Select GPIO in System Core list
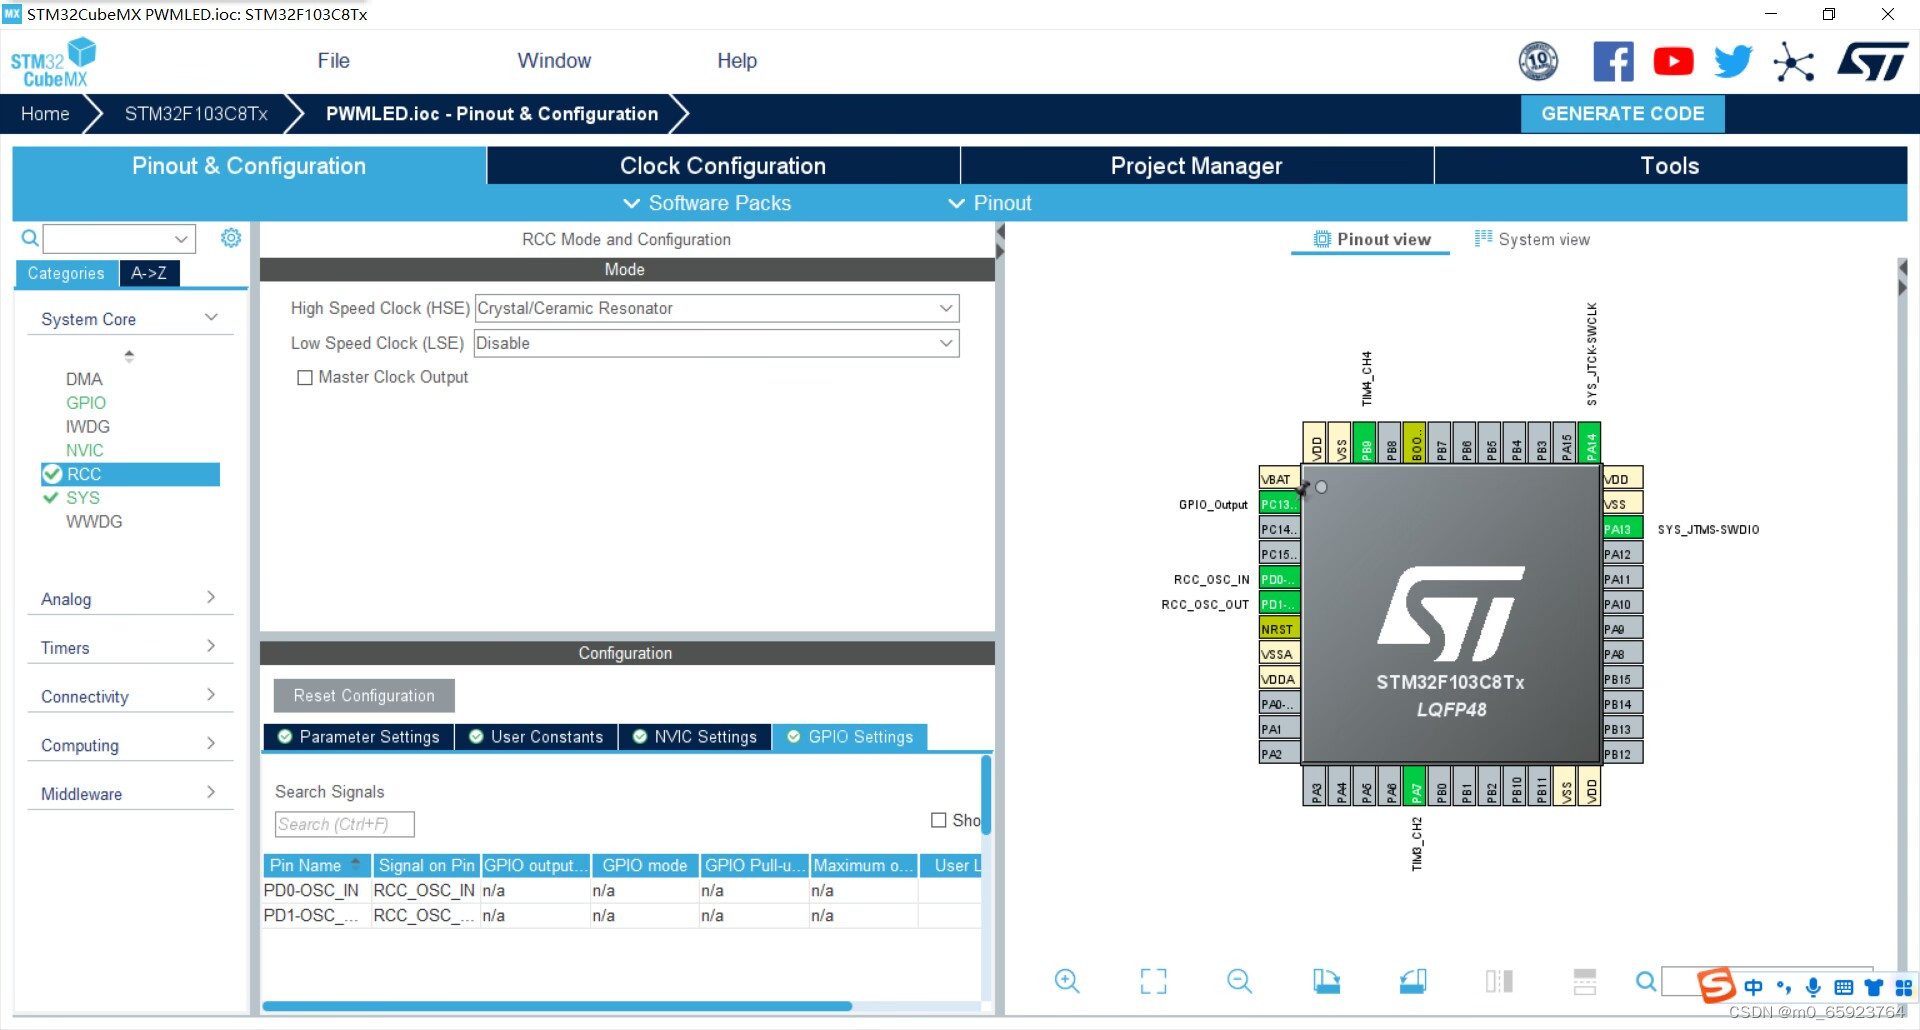 [x=86, y=403]
